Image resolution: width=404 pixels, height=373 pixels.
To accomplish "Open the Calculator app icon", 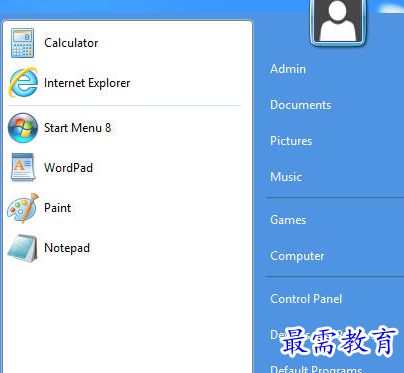I will tap(22, 43).
